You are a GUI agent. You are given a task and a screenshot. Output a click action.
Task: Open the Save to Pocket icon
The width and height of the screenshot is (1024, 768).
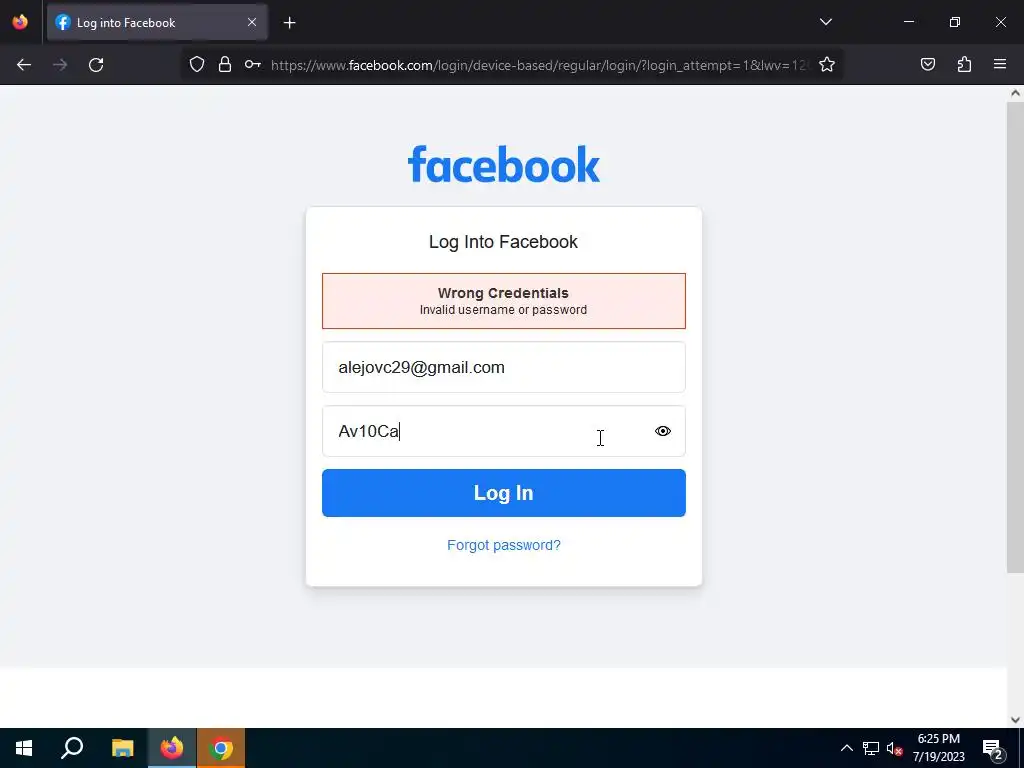(927, 64)
